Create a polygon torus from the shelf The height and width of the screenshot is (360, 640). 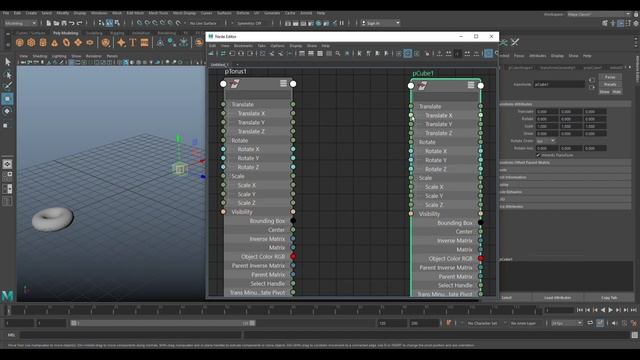pyautogui.click(x=66, y=42)
